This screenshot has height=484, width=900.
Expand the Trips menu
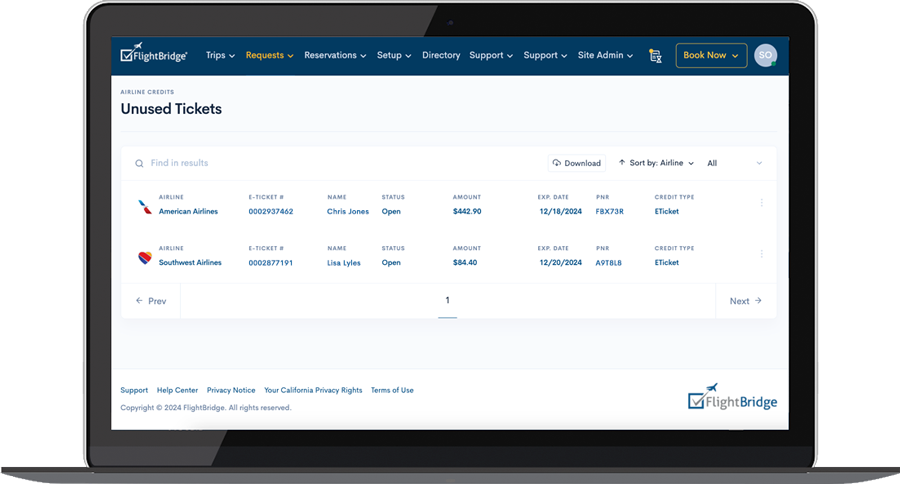coord(220,56)
